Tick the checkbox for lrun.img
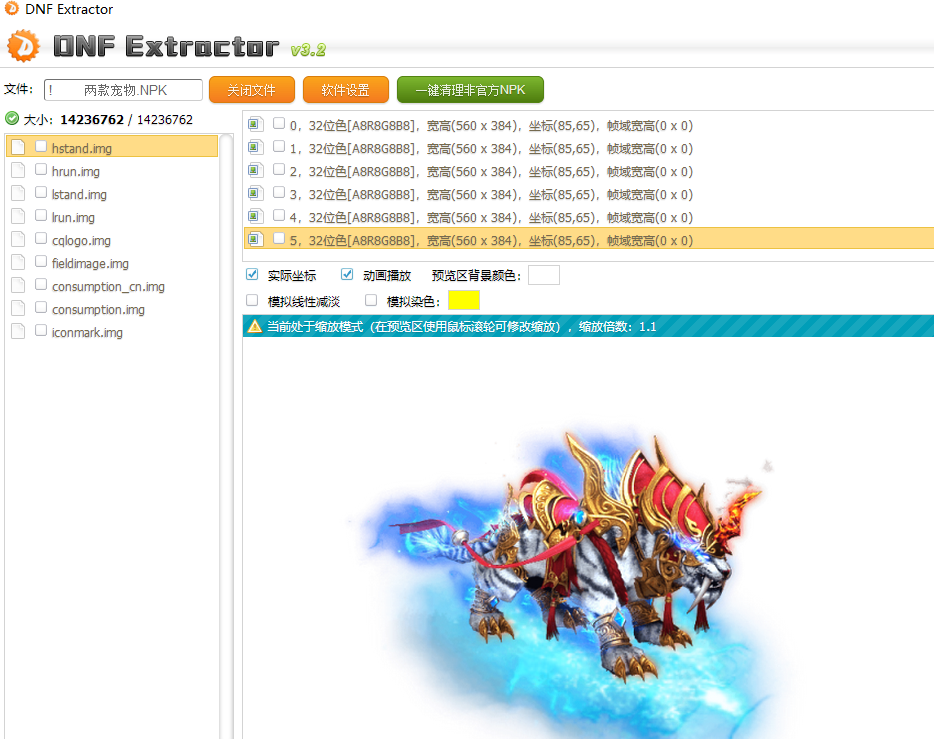934x739 pixels. (x=41, y=215)
